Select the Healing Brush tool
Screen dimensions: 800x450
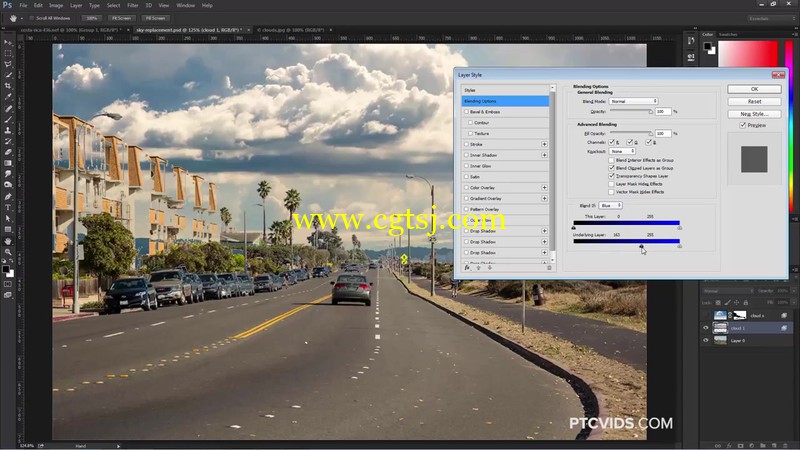coord(8,109)
